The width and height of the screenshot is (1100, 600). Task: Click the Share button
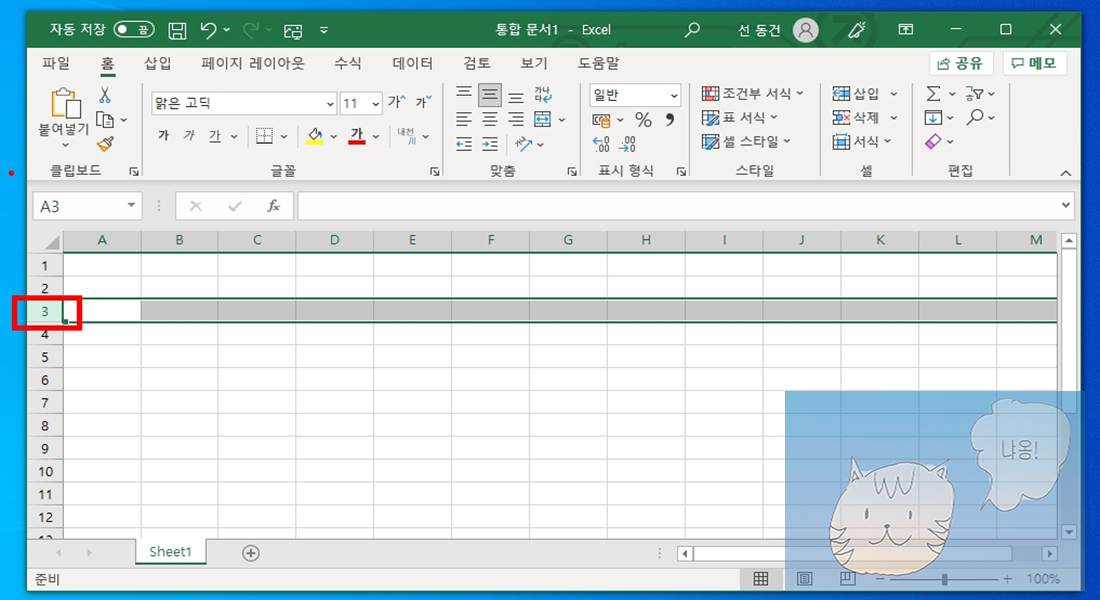(960, 64)
